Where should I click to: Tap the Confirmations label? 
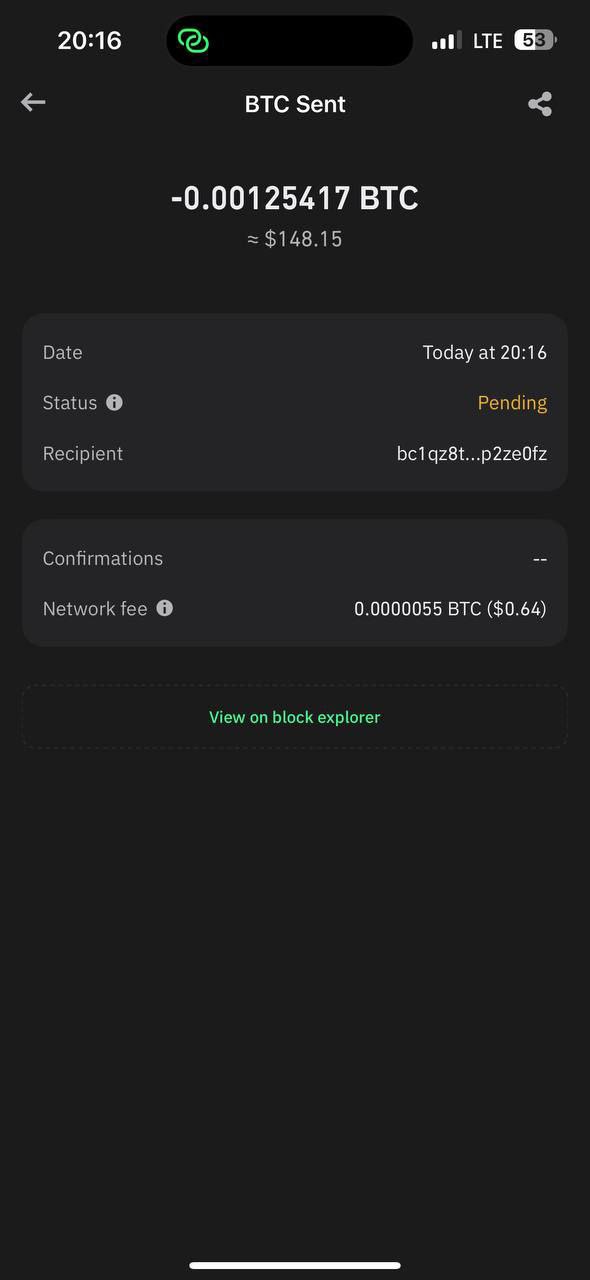click(103, 558)
